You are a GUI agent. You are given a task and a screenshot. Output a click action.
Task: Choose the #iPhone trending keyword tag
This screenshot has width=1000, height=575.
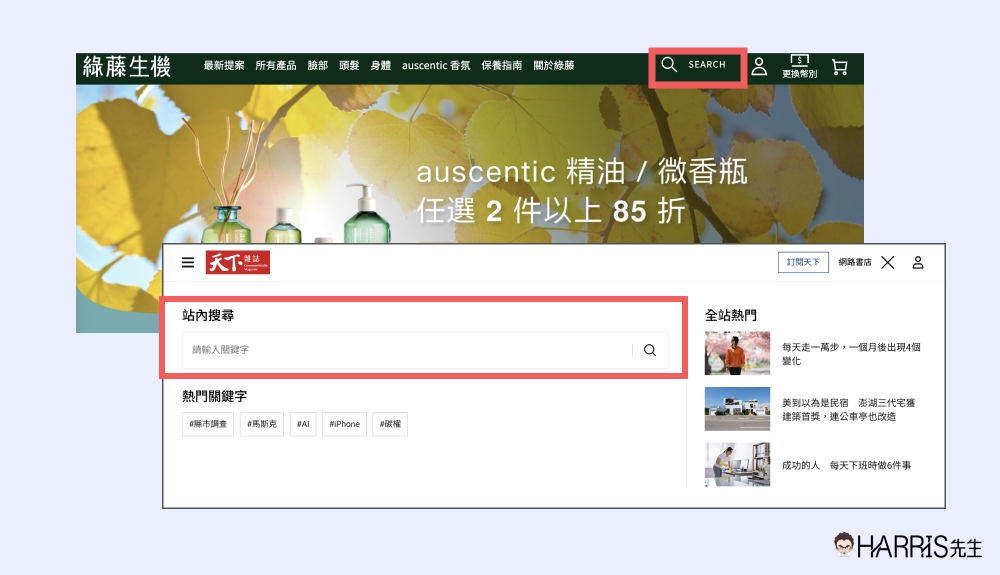coord(344,424)
